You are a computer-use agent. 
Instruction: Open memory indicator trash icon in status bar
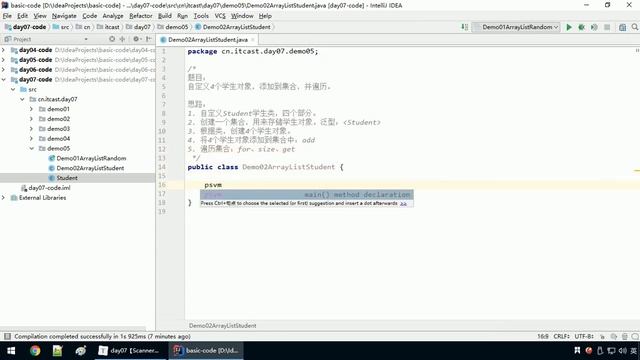coord(624,336)
